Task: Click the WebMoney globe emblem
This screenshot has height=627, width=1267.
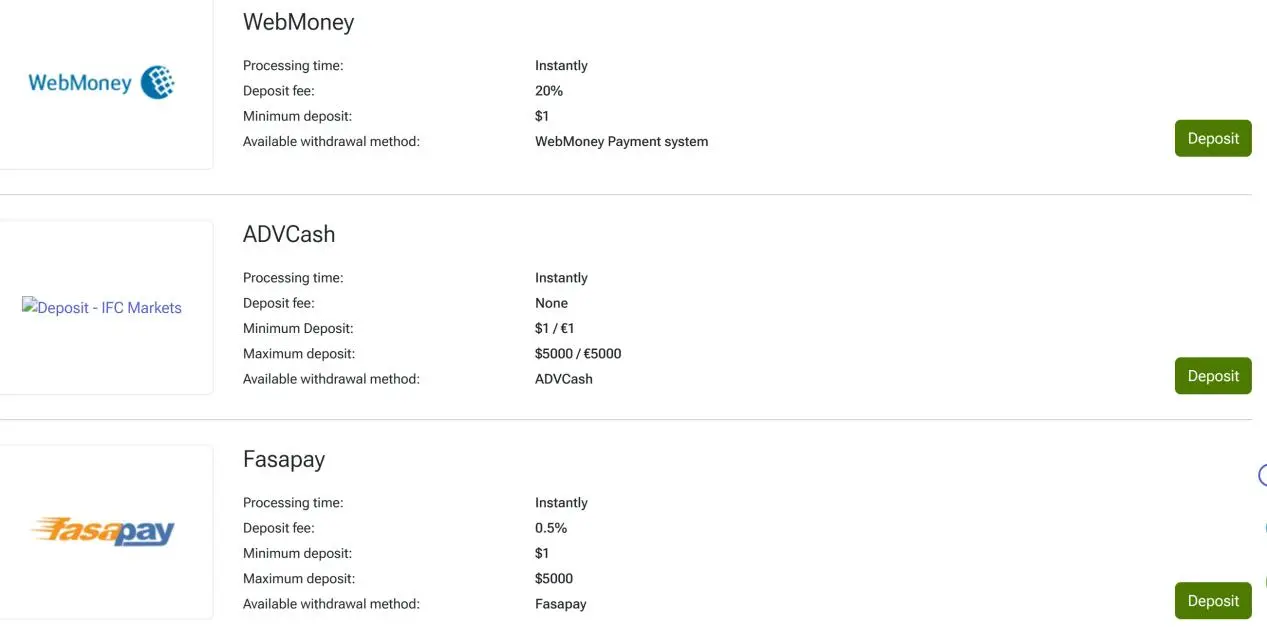Action: [158, 82]
